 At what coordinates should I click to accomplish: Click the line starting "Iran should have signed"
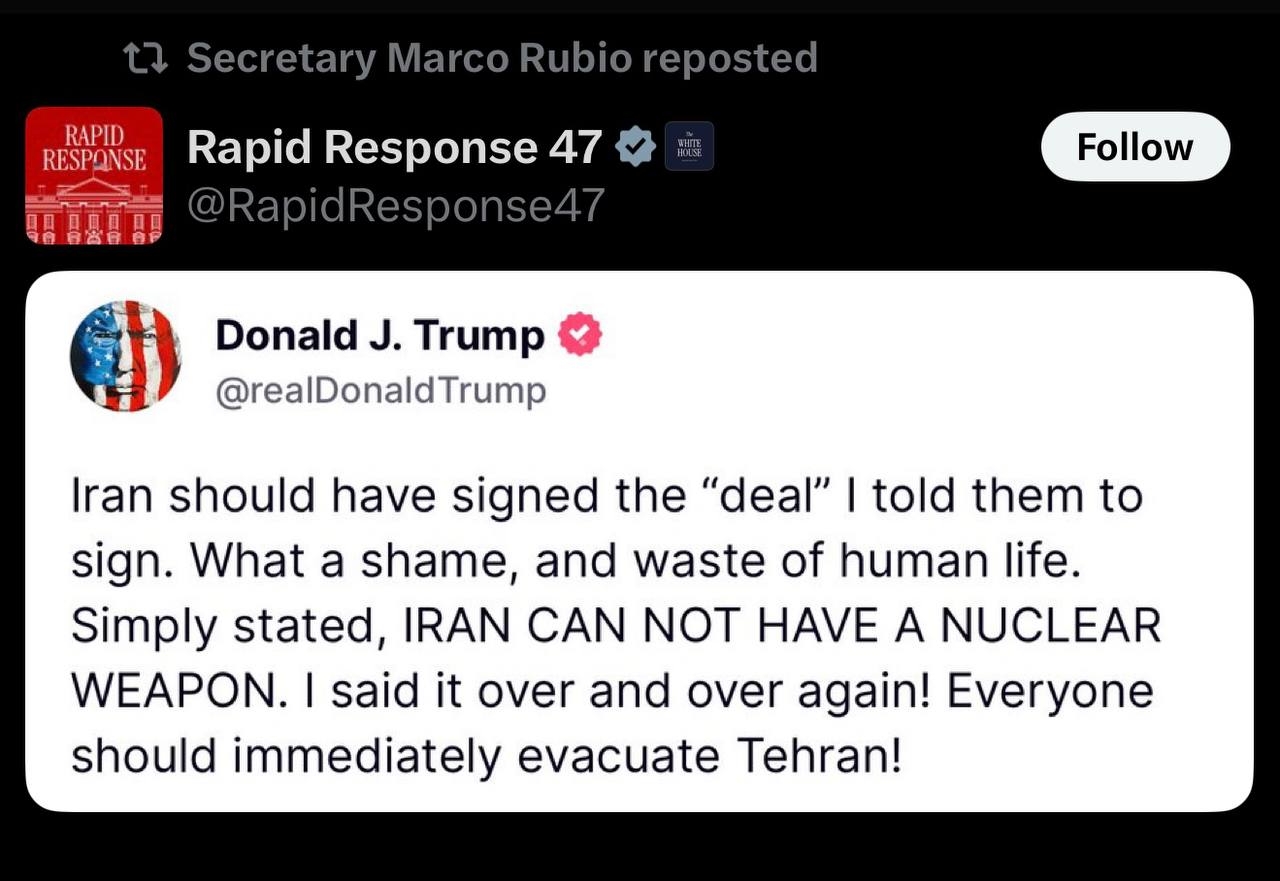click(606, 497)
